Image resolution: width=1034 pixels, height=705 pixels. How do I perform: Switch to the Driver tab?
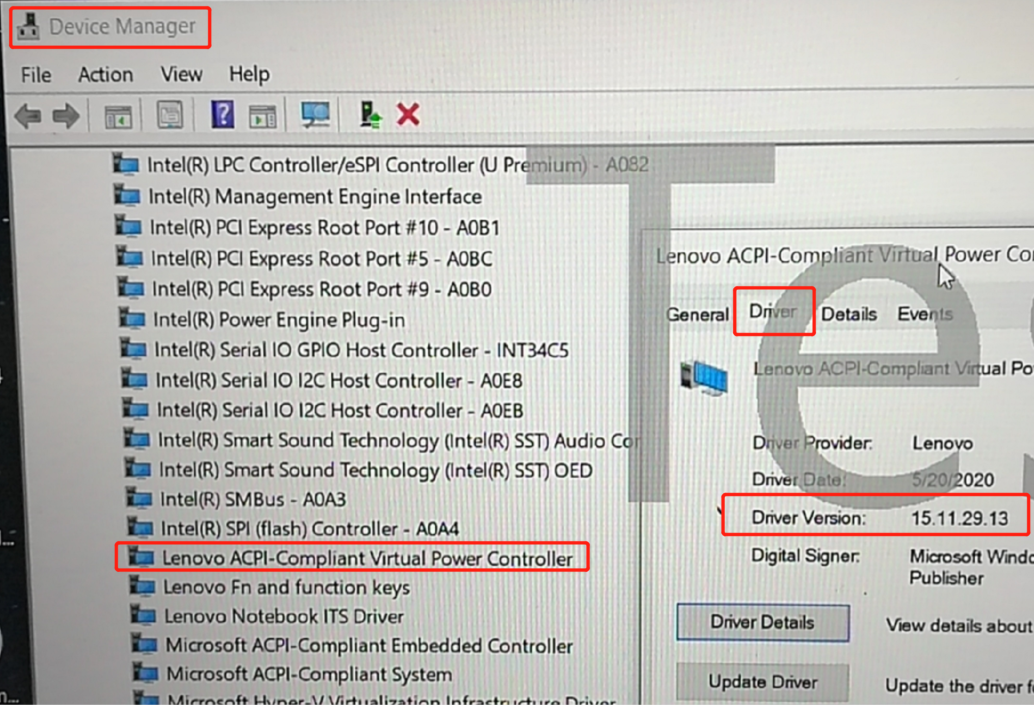click(x=774, y=311)
